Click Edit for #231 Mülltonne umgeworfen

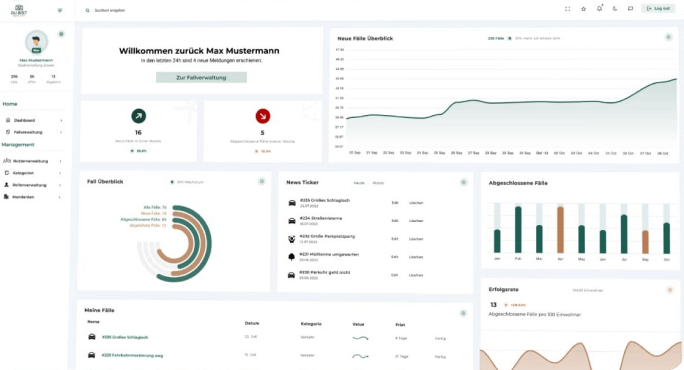(x=395, y=257)
